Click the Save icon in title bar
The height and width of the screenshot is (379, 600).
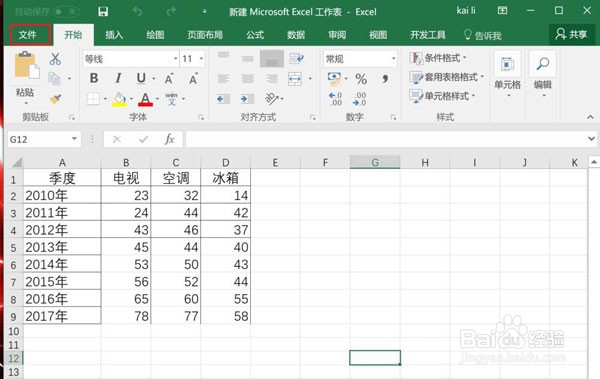pyautogui.click(x=103, y=12)
